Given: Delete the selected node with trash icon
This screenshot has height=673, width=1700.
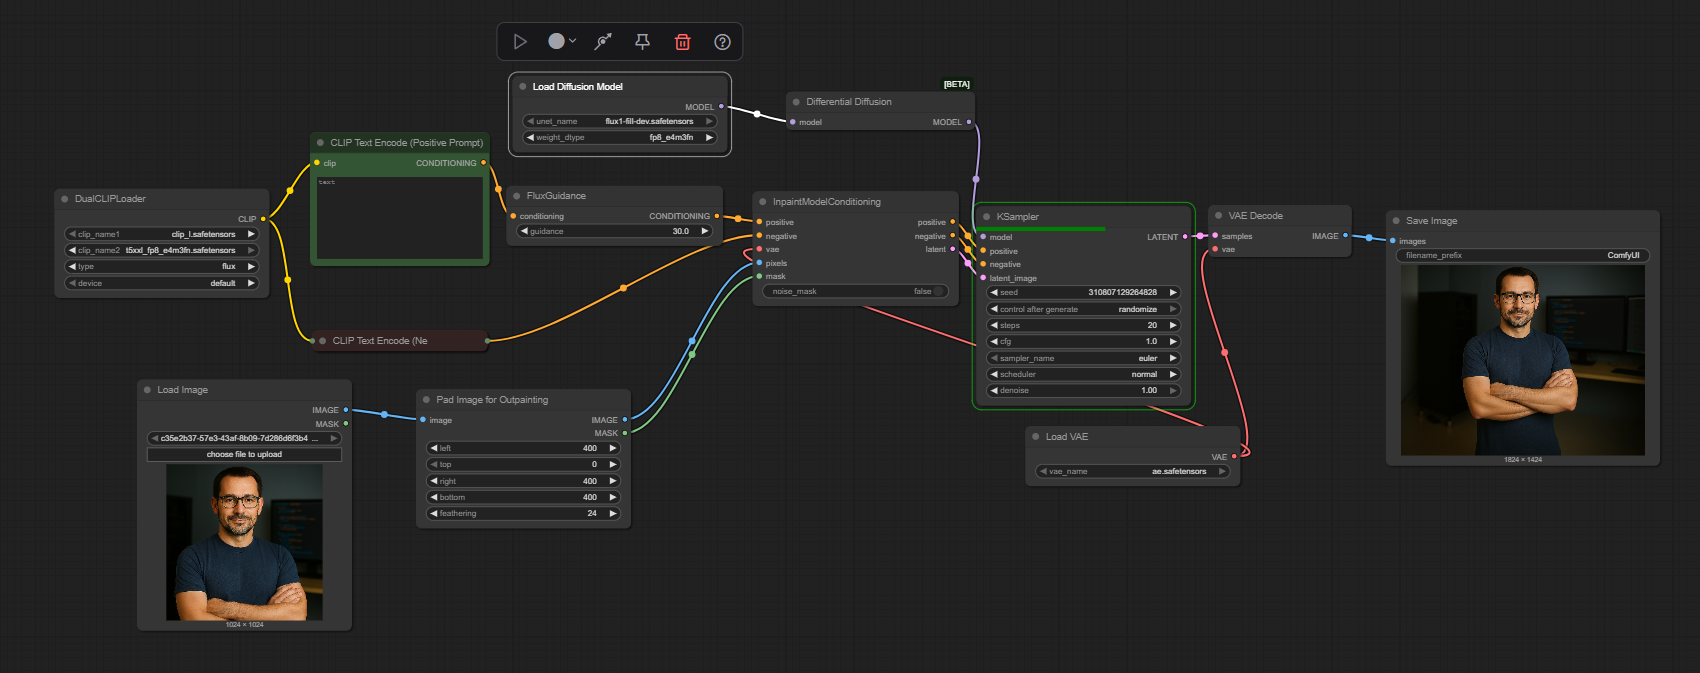Looking at the screenshot, I should point(683,42).
